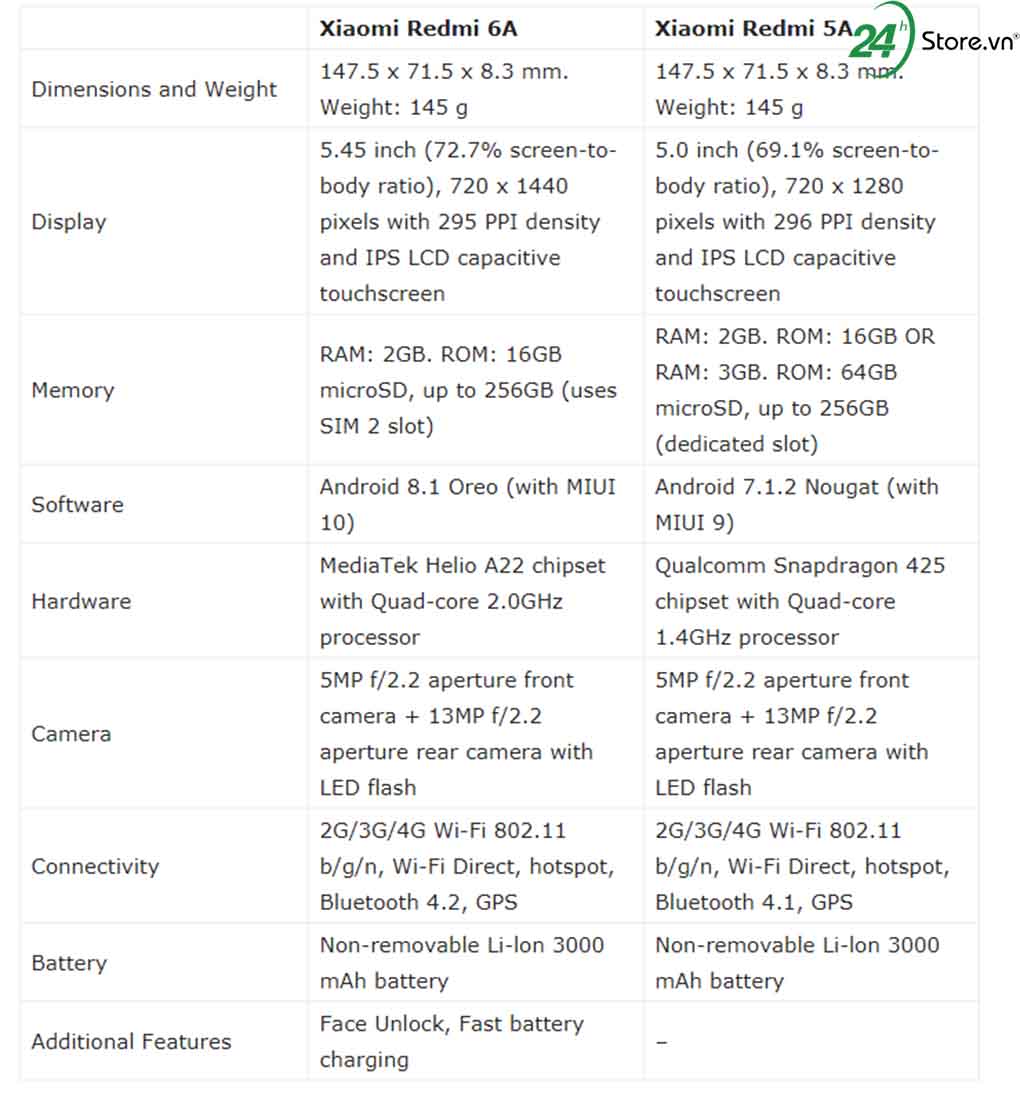The height and width of the screenshot is (1107, 1020).
Task: Click the dash in Redmi 5A's Additional Features cell
Action: click(661, 1042)
